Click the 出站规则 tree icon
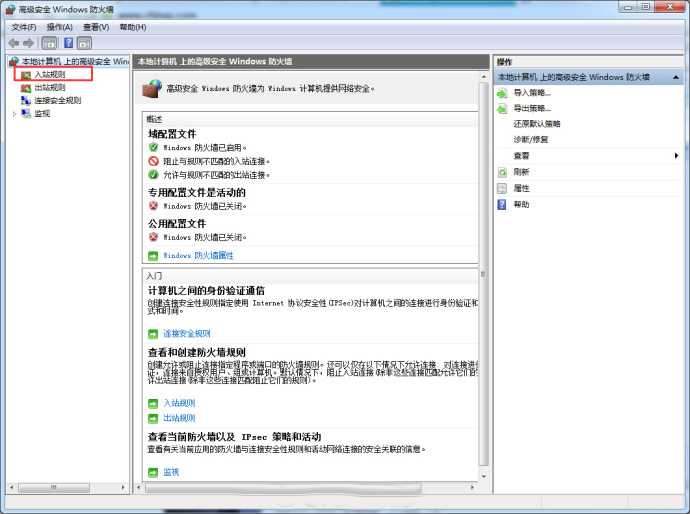Image resolution: width=690 pixels, height=514 pixels. click(x=26, y=88)
